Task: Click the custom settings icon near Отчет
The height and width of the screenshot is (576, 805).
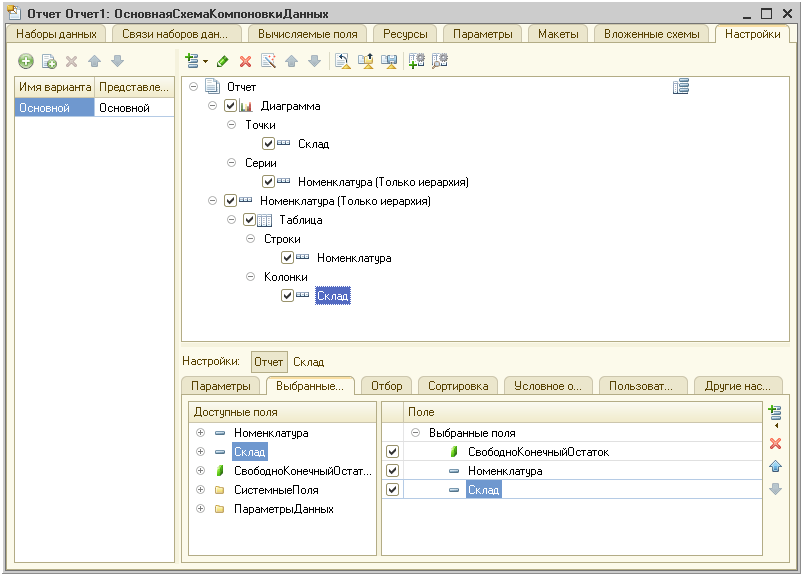Action: [681, 87]
